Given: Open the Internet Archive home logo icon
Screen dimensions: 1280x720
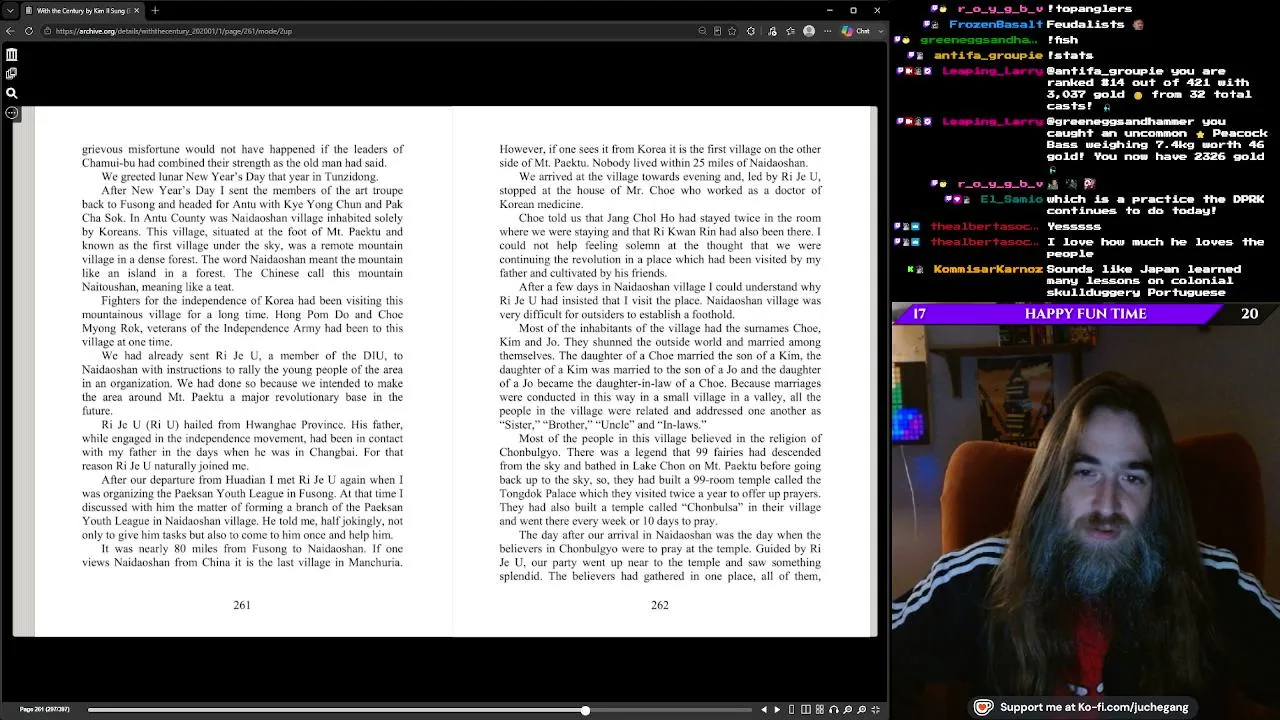Looking at the screenshot, I should 11,55.
